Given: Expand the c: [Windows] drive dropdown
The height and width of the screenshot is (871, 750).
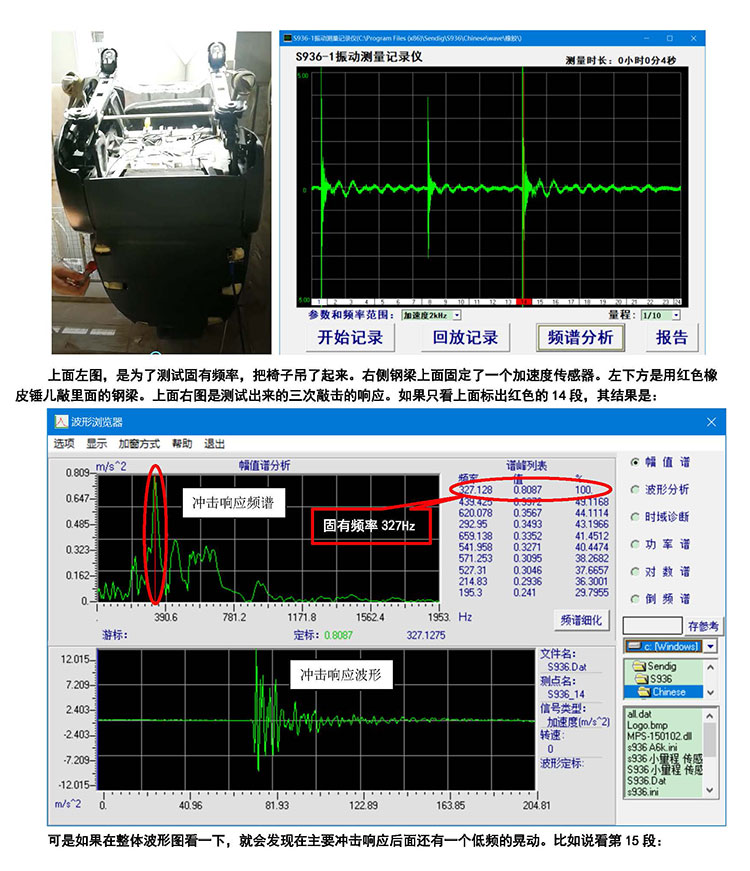Looking at the screenshot, I should tap(711, 647).
